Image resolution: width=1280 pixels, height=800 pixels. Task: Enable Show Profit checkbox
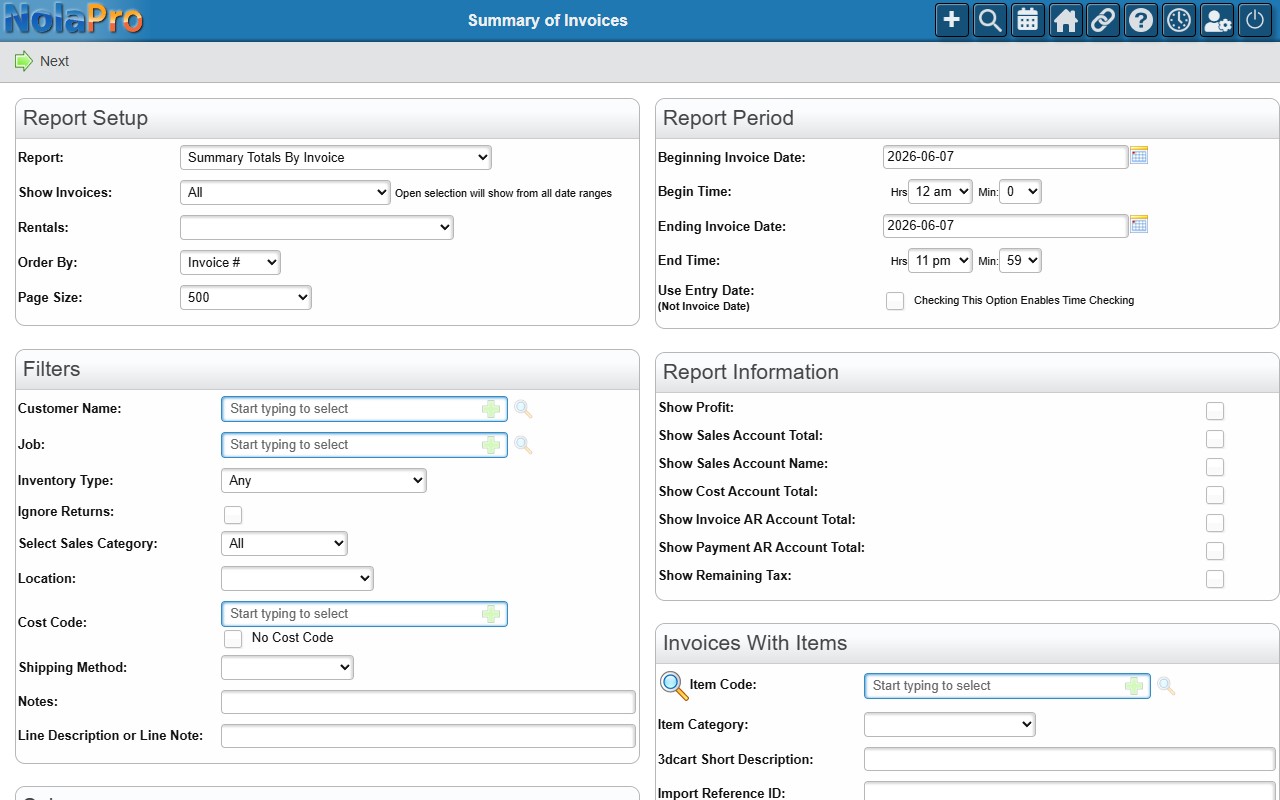click(x=1215, y=411)
